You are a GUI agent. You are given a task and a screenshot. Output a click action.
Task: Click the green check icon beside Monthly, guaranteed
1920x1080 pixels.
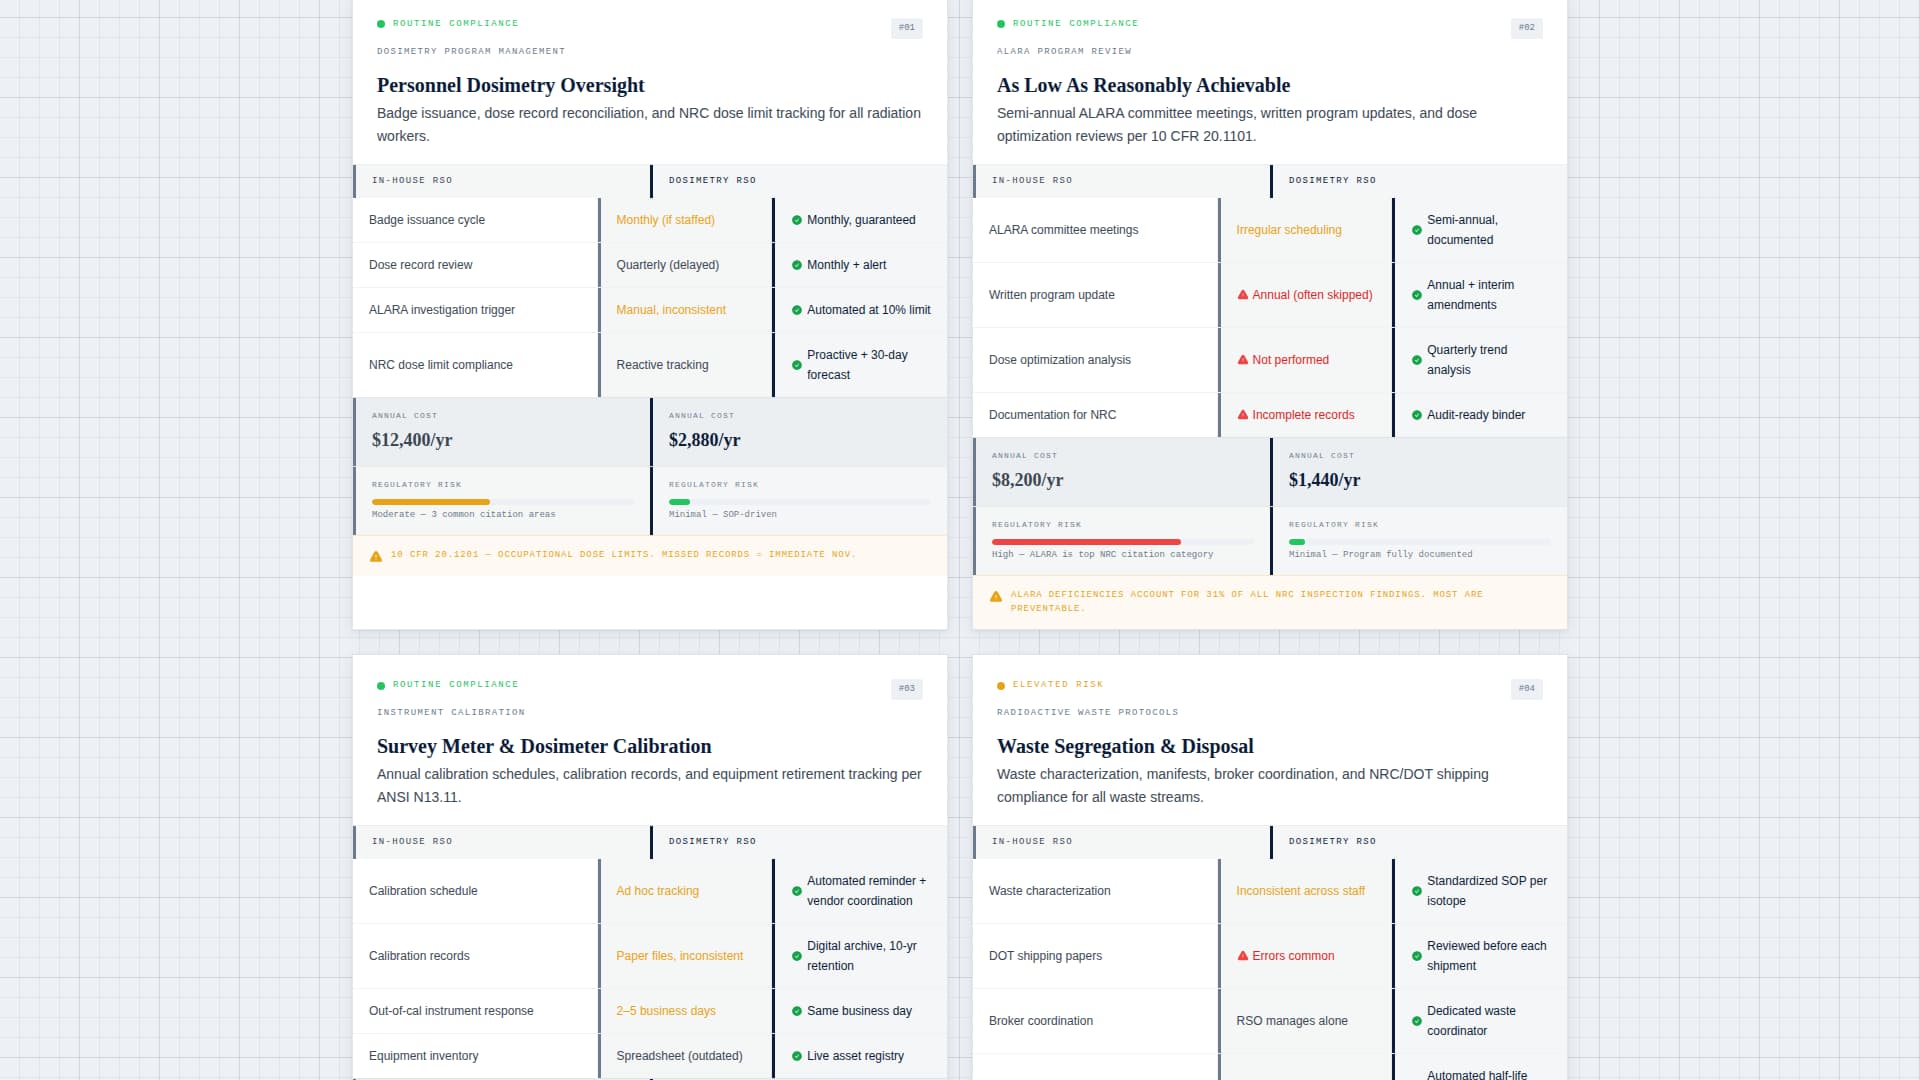[797, 220]
